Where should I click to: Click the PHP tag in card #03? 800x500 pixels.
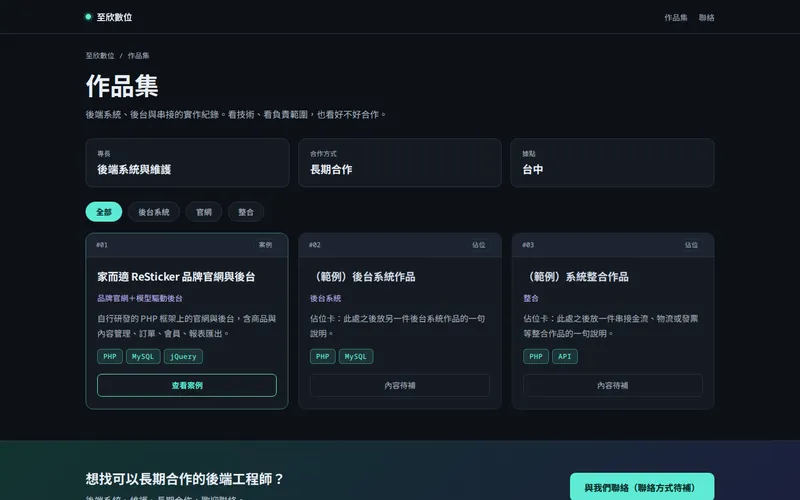pyautogui.click(x=536, y=356)
